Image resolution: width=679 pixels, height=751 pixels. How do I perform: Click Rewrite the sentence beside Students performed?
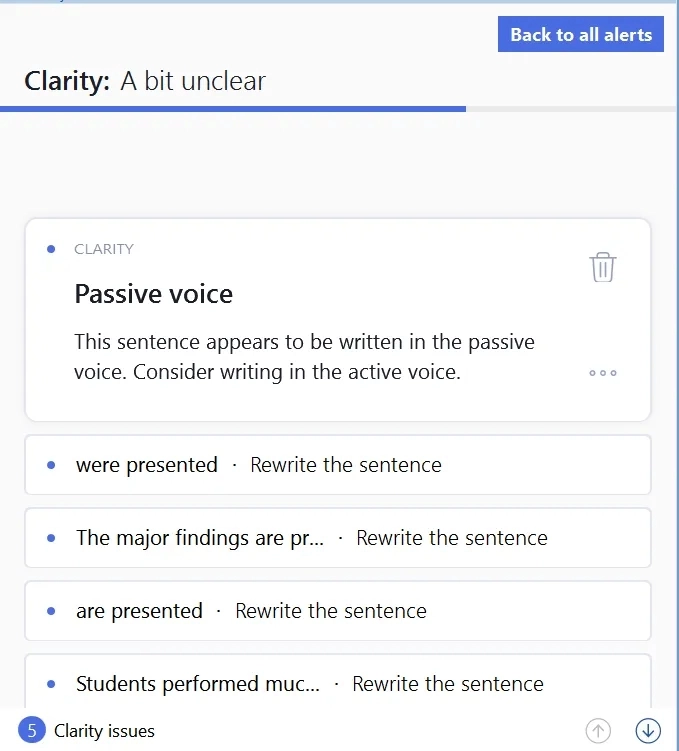pos(448,684)
